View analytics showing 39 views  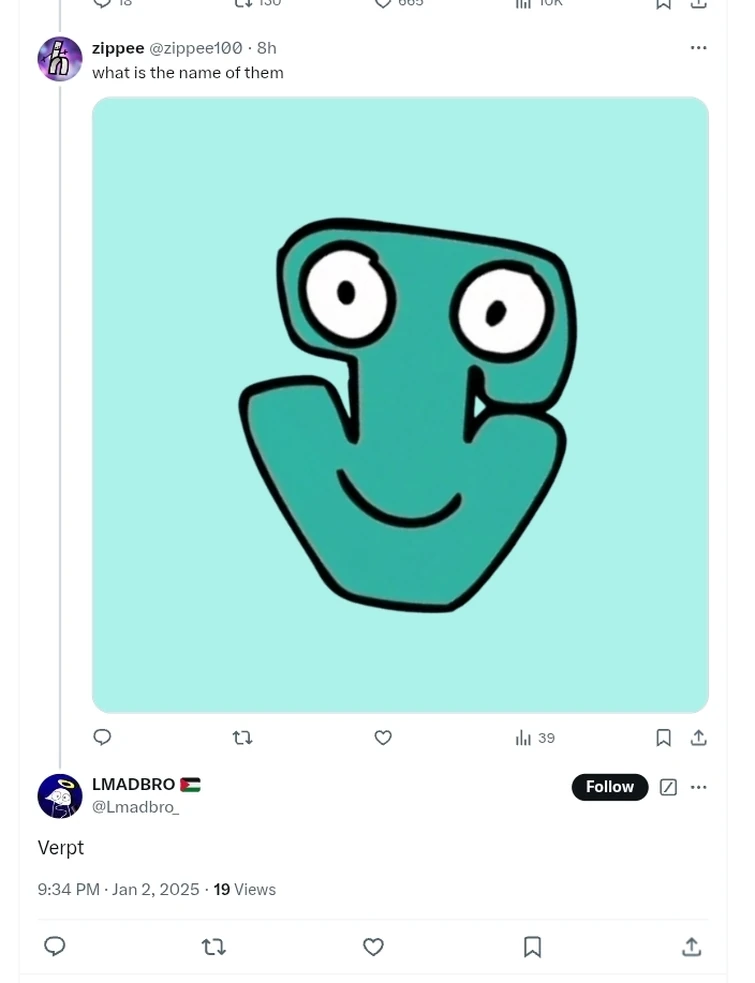point(535,738)
